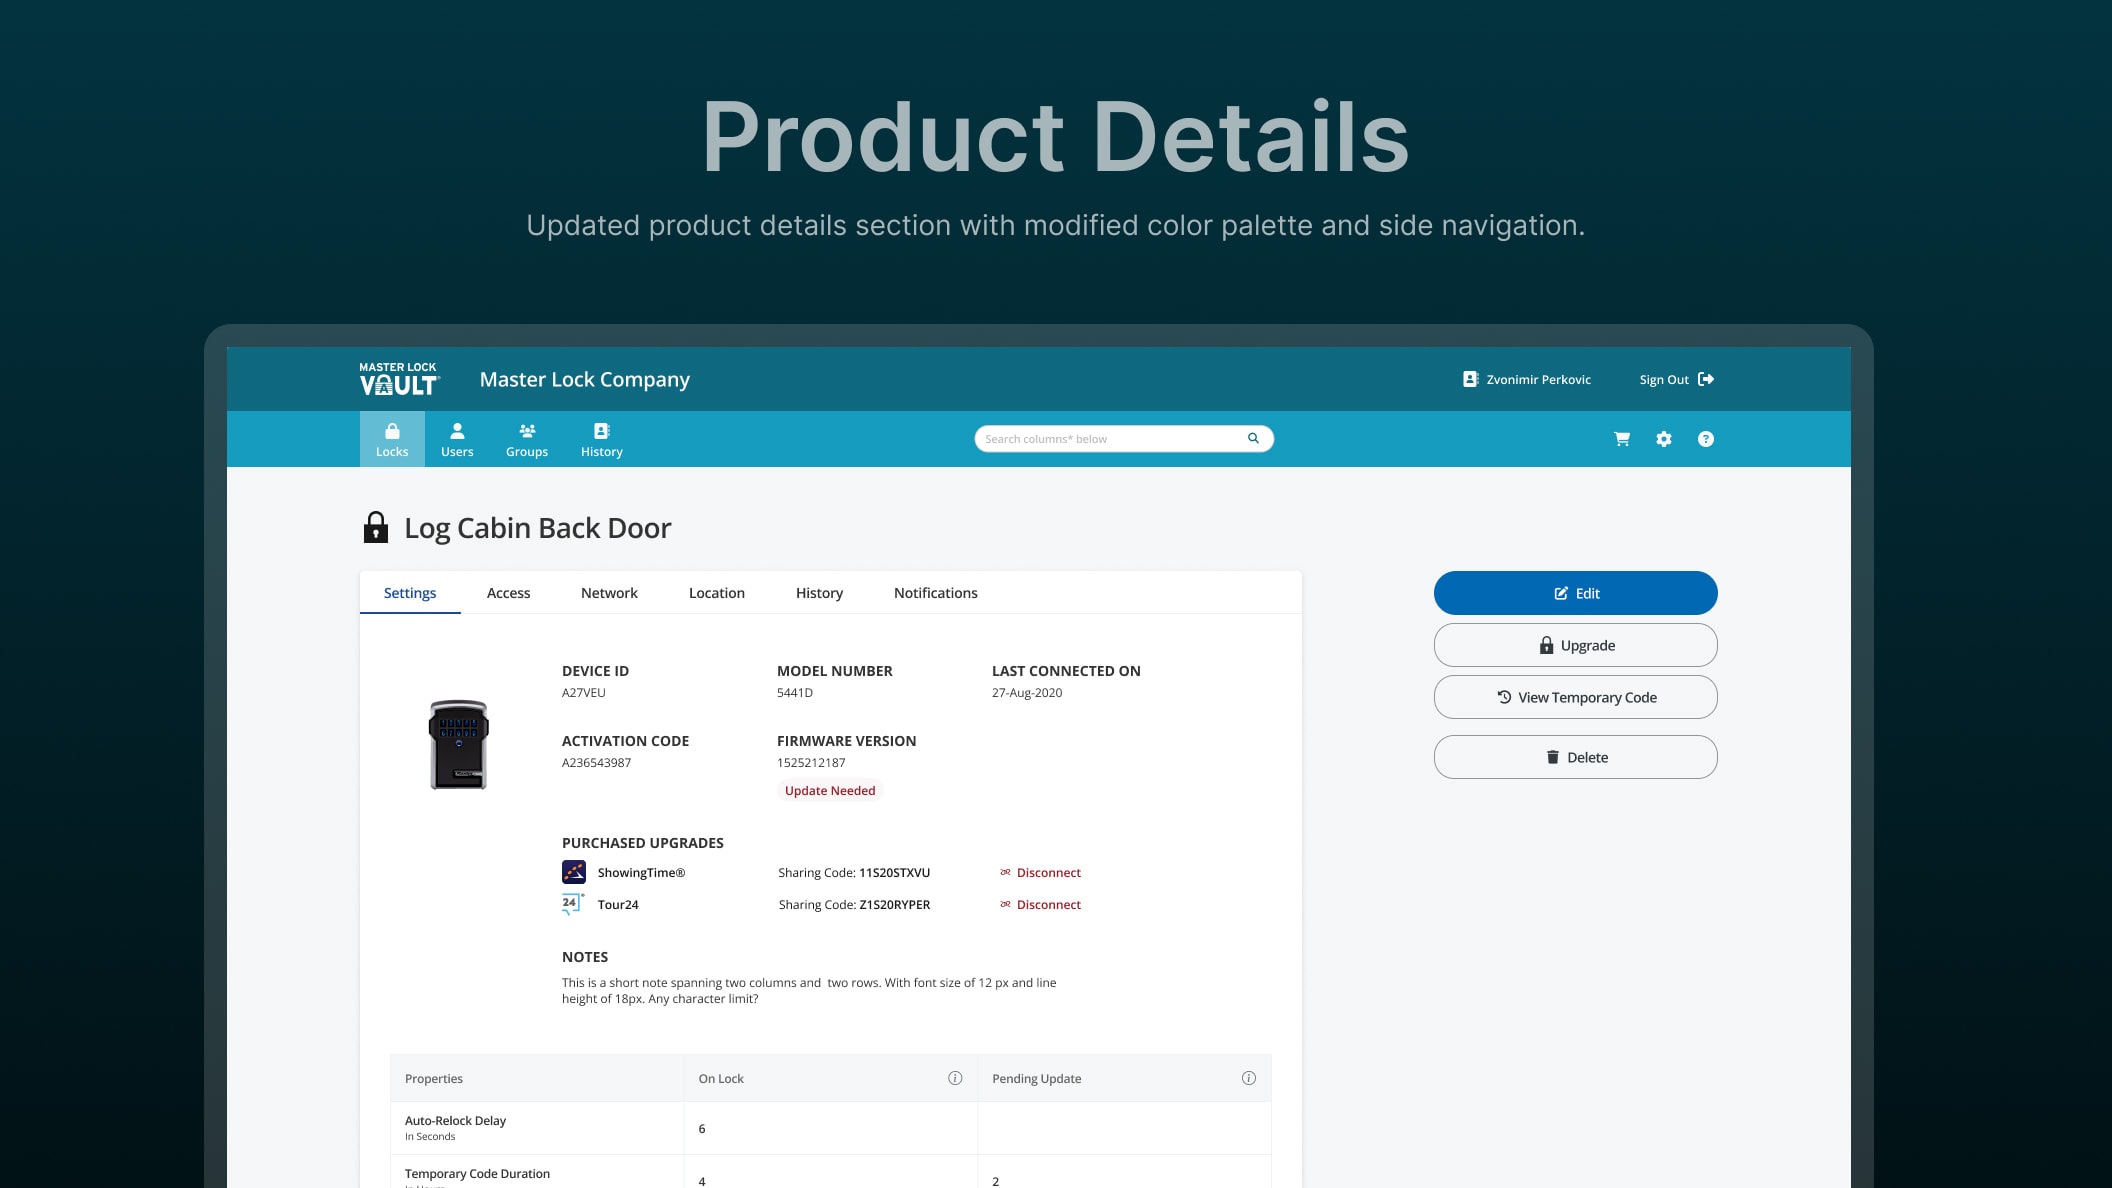Switch to the Settings tab
The image size is (2112, 1188).
(x=410, y=593)
